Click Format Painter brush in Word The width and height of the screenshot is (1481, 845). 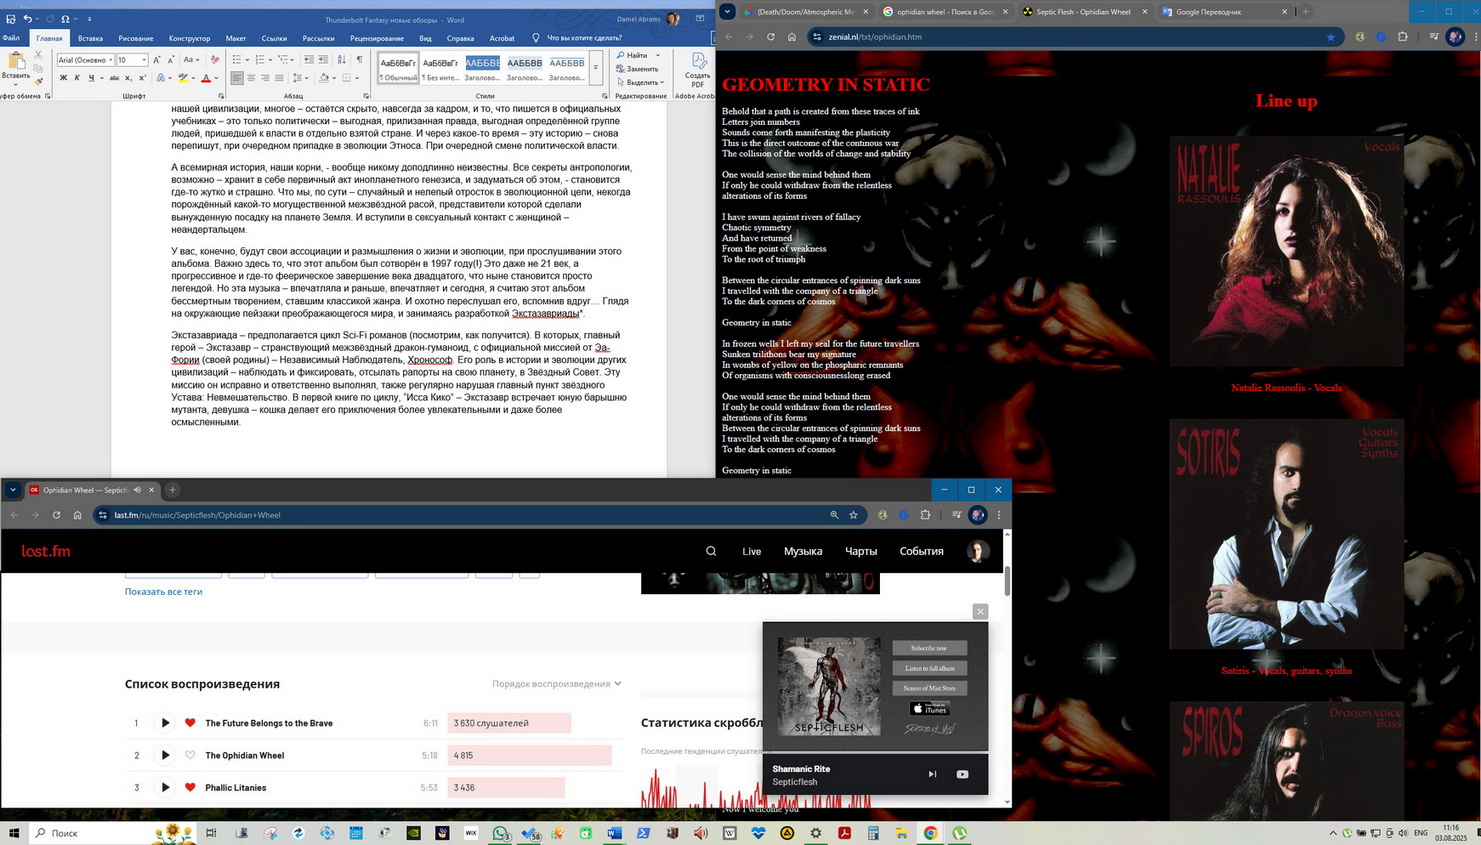pos(38,82)
